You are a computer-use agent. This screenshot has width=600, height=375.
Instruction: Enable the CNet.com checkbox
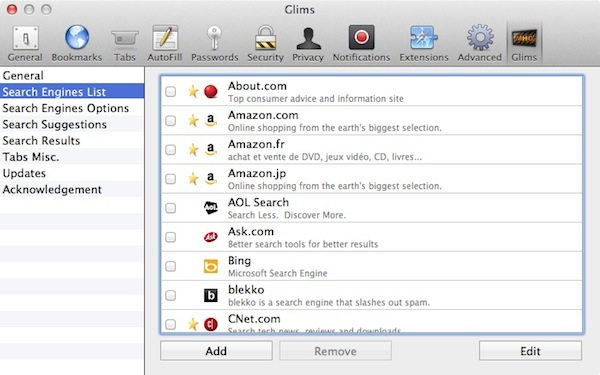tap(171, 324)
